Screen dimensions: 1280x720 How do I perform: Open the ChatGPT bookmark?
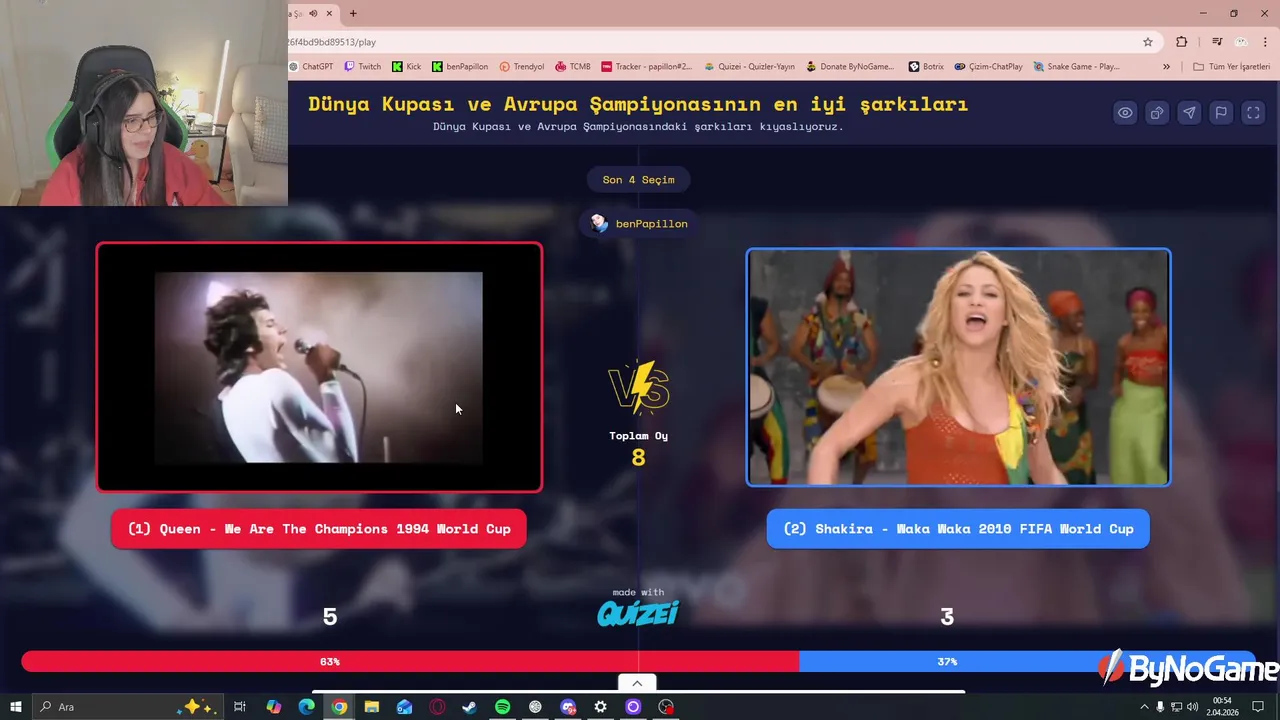tap(311, 67)
